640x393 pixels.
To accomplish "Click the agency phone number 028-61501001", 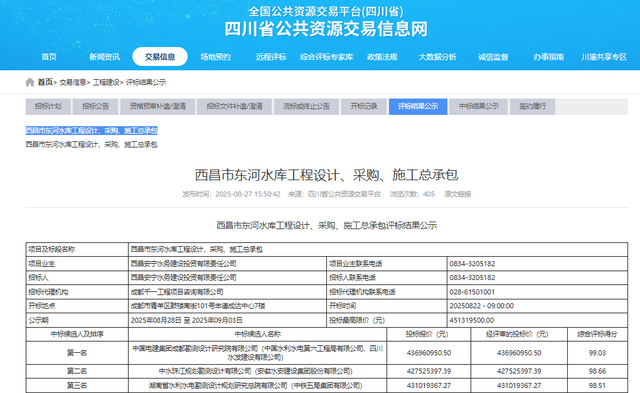I will pyautogui.click(x=472, y=292).
